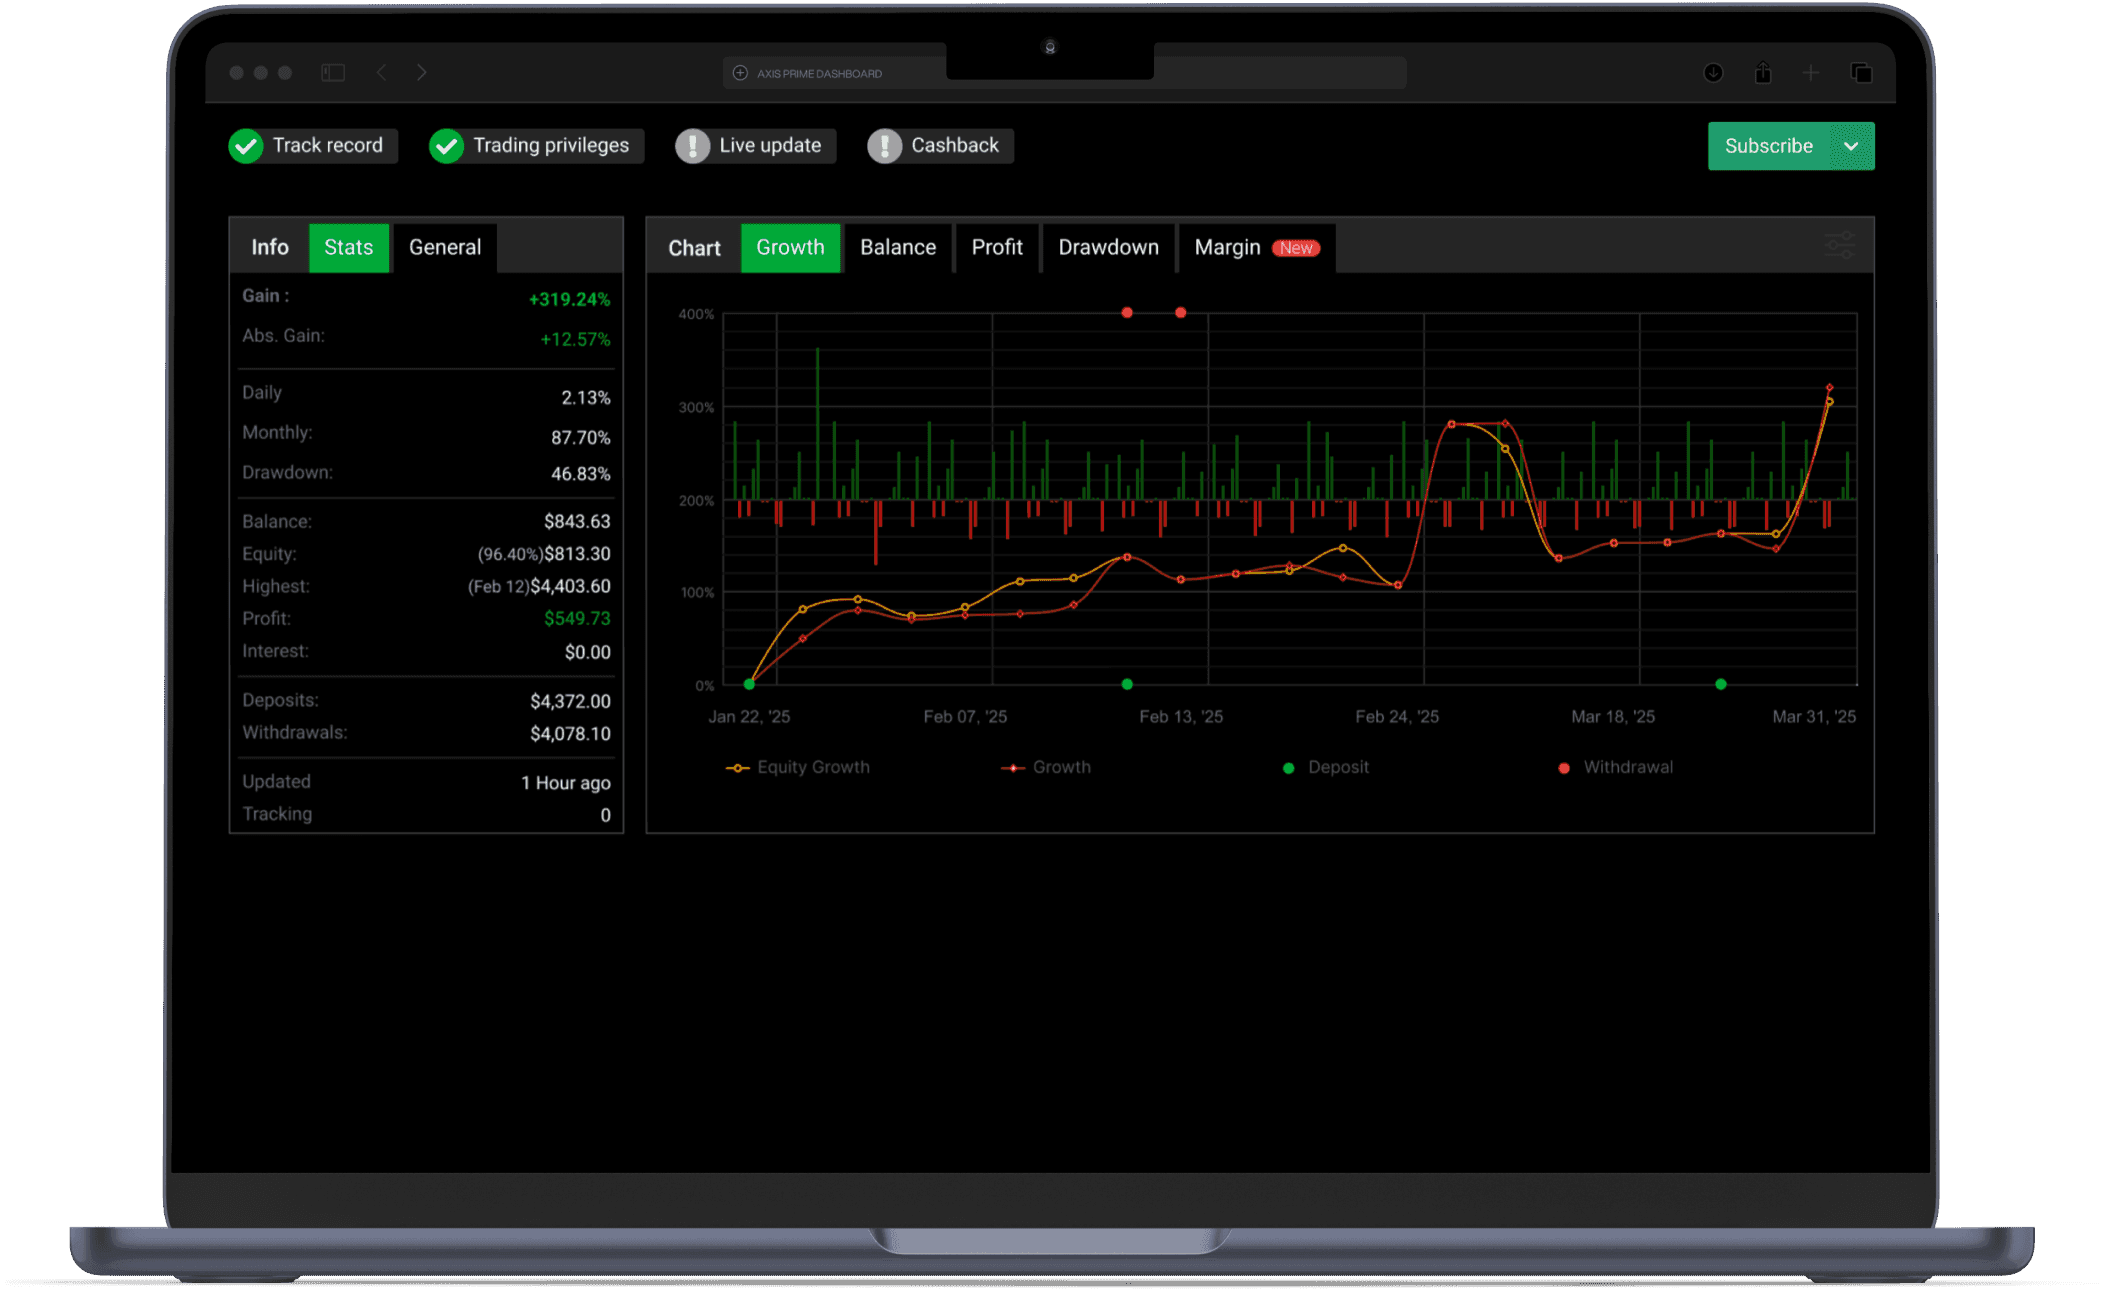Open the chart settings sliders icon
This screenshot has width=2104, height=1289.
1839,246
